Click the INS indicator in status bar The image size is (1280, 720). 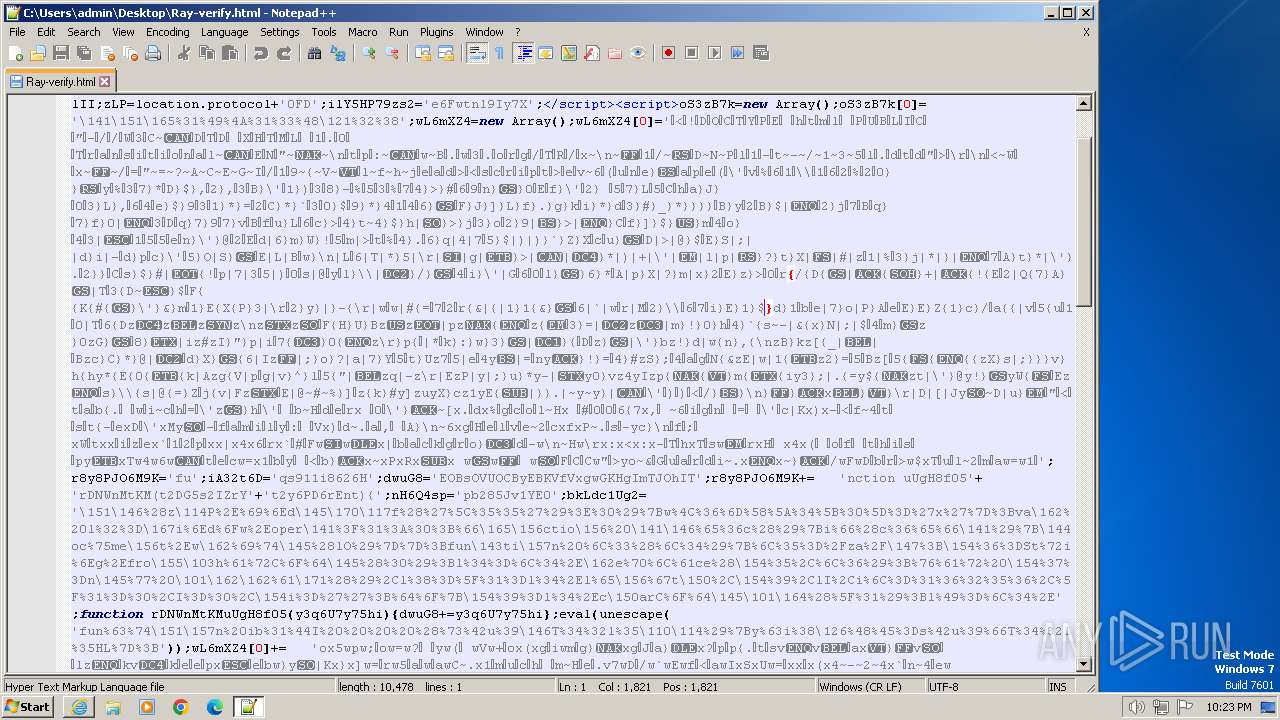[x=1058, y=687]
